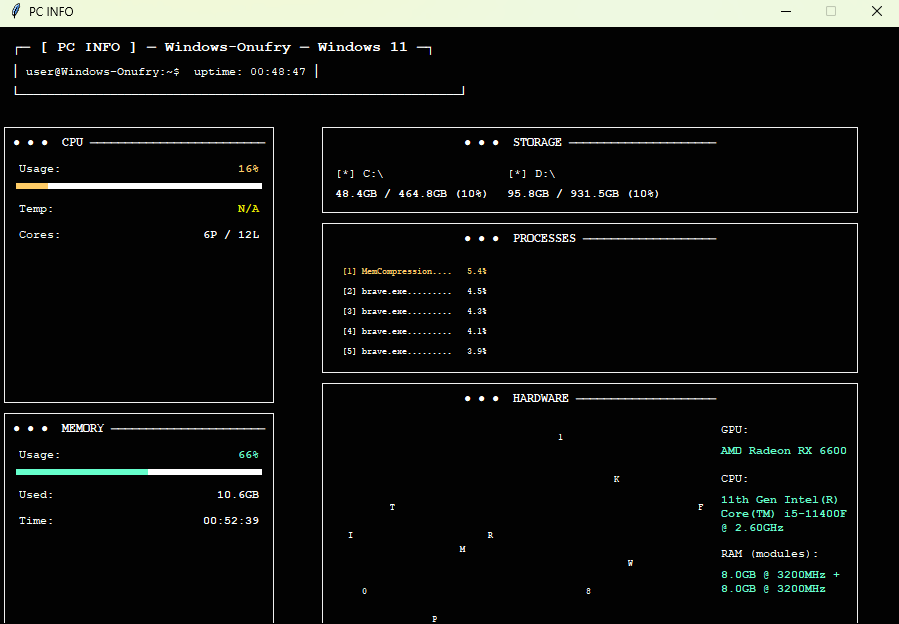Click the 48.4GB / 464.8GB storage value
The height and width of the screenshot is (624, 899).
tap(411, 194)
